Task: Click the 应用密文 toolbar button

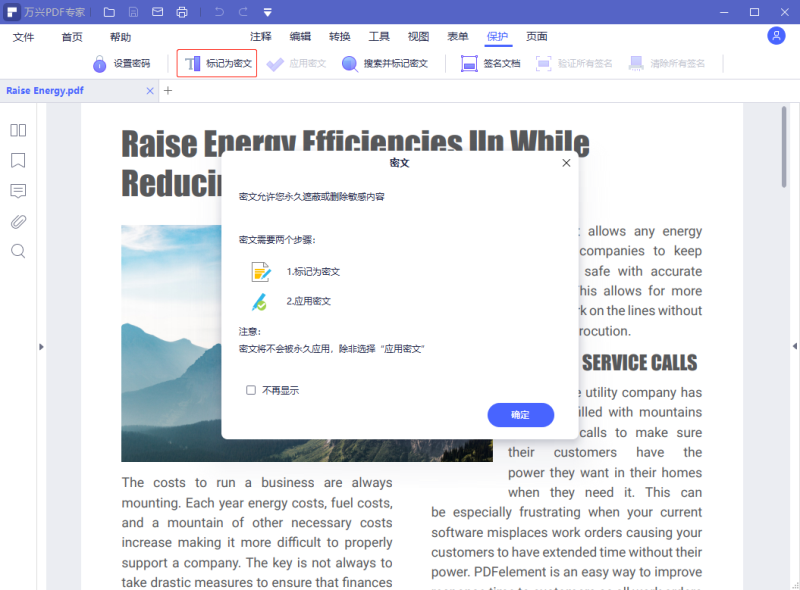Action: 296,64
